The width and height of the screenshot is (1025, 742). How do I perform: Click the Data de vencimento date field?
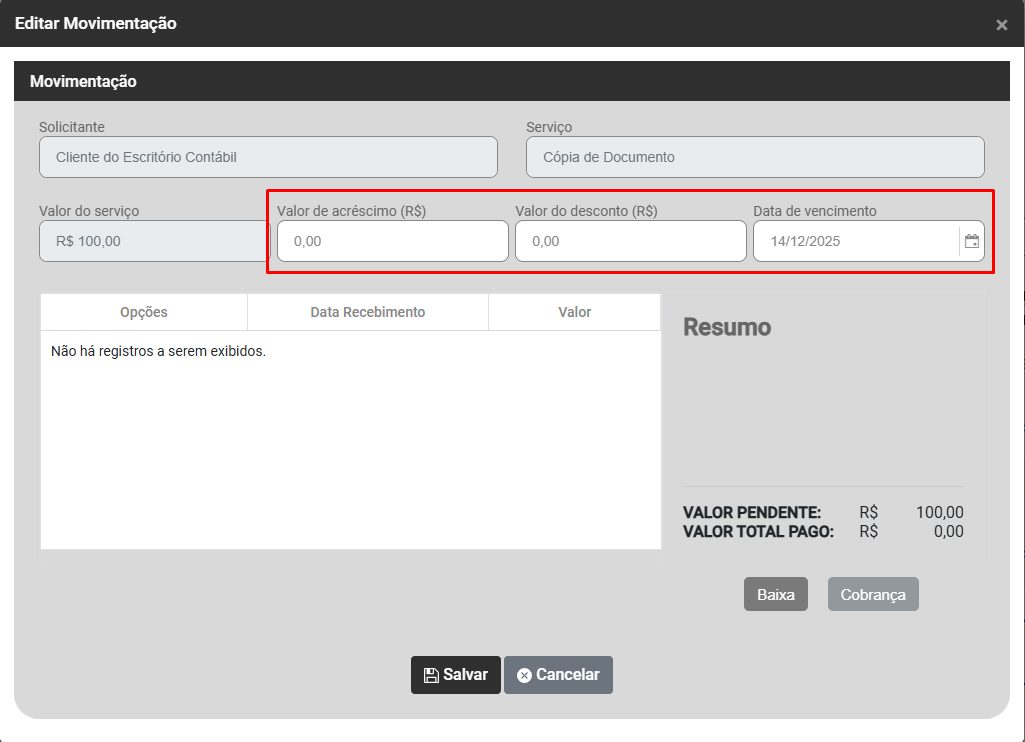pyautogui.click(x=855, y=241)
